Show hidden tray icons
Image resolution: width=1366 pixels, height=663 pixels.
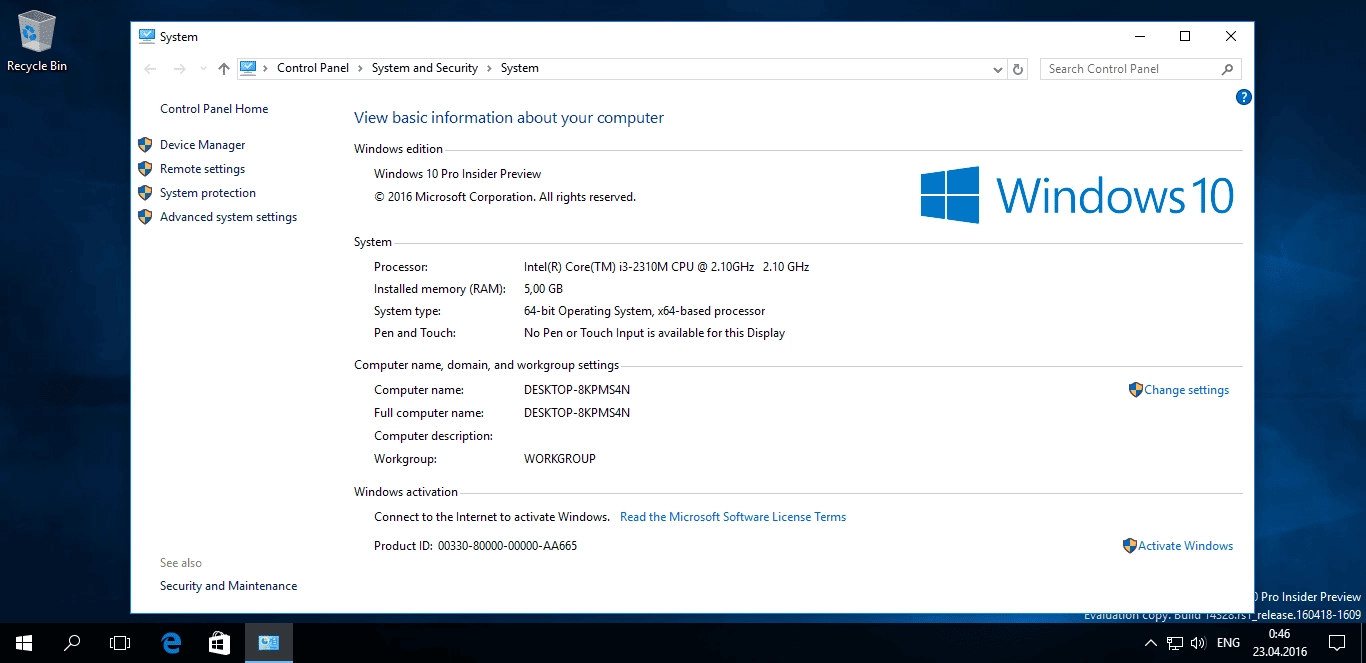pos(1151,643)
